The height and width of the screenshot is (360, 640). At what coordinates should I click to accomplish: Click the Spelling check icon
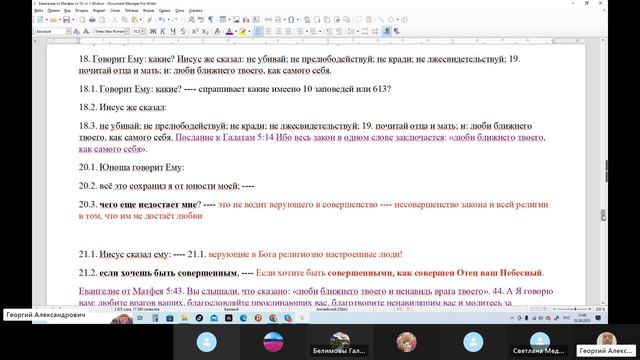tap(201, 20)
